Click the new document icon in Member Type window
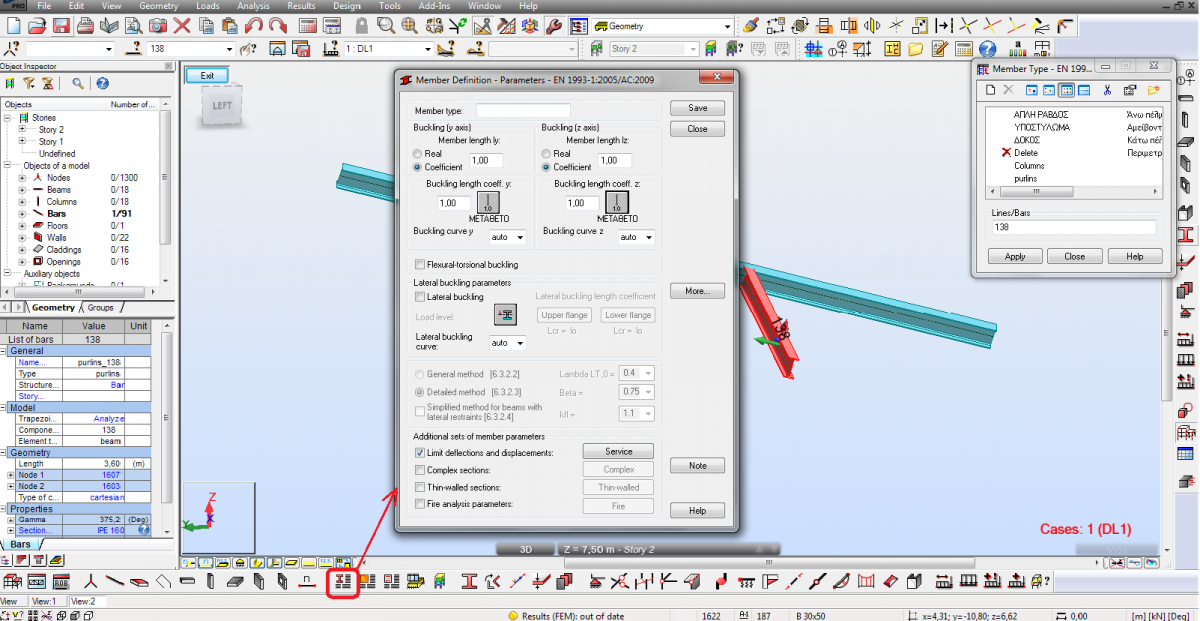The image size is (1200, 621). [990, 90]
